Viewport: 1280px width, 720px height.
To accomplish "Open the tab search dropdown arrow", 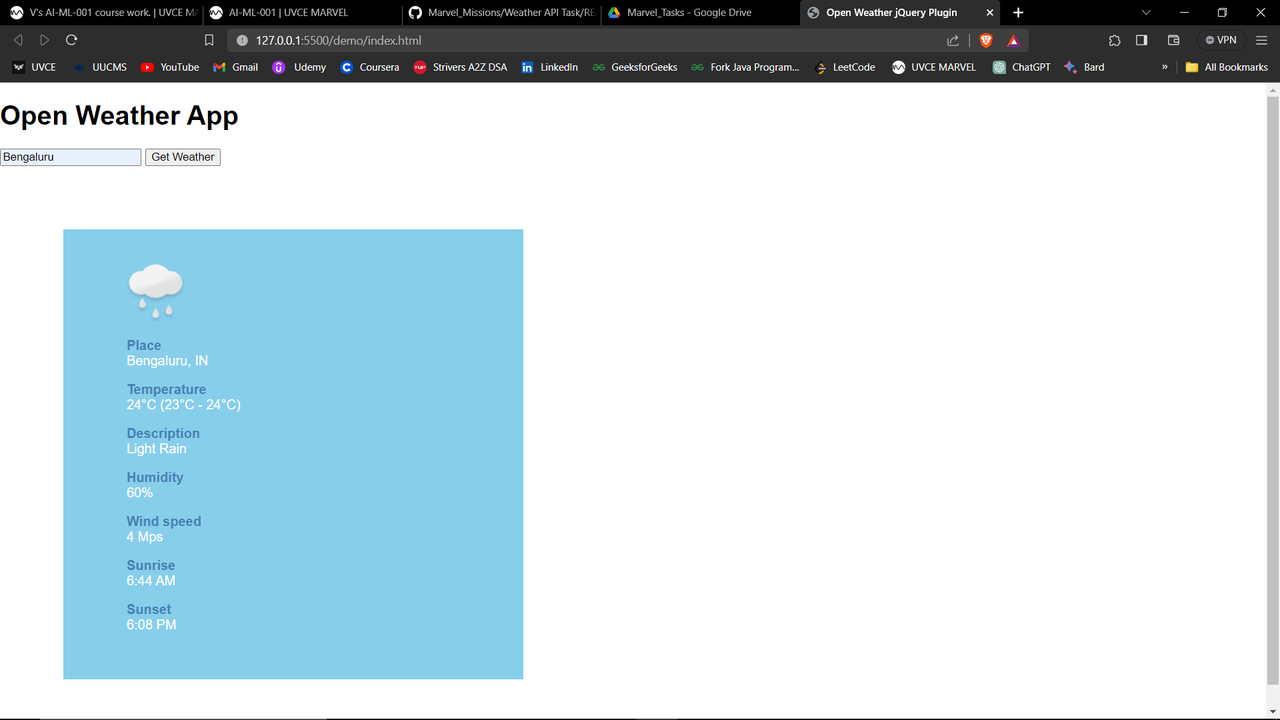I will click(x=1146, y=12).
